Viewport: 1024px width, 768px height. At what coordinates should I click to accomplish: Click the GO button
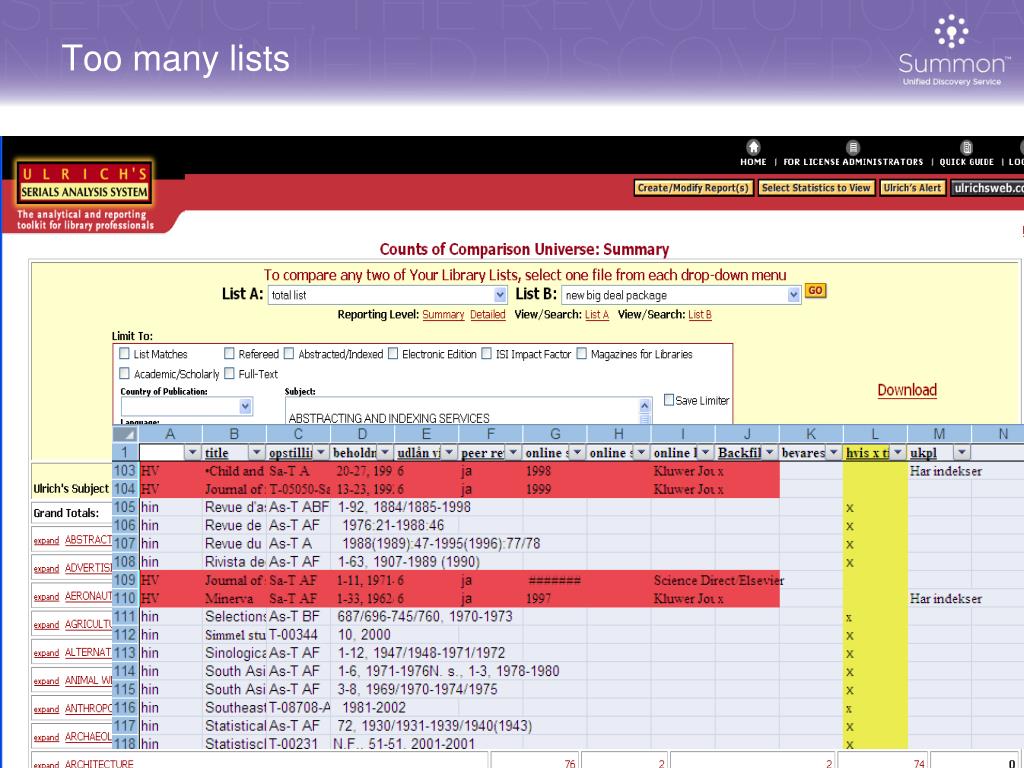tap(815, 291)
